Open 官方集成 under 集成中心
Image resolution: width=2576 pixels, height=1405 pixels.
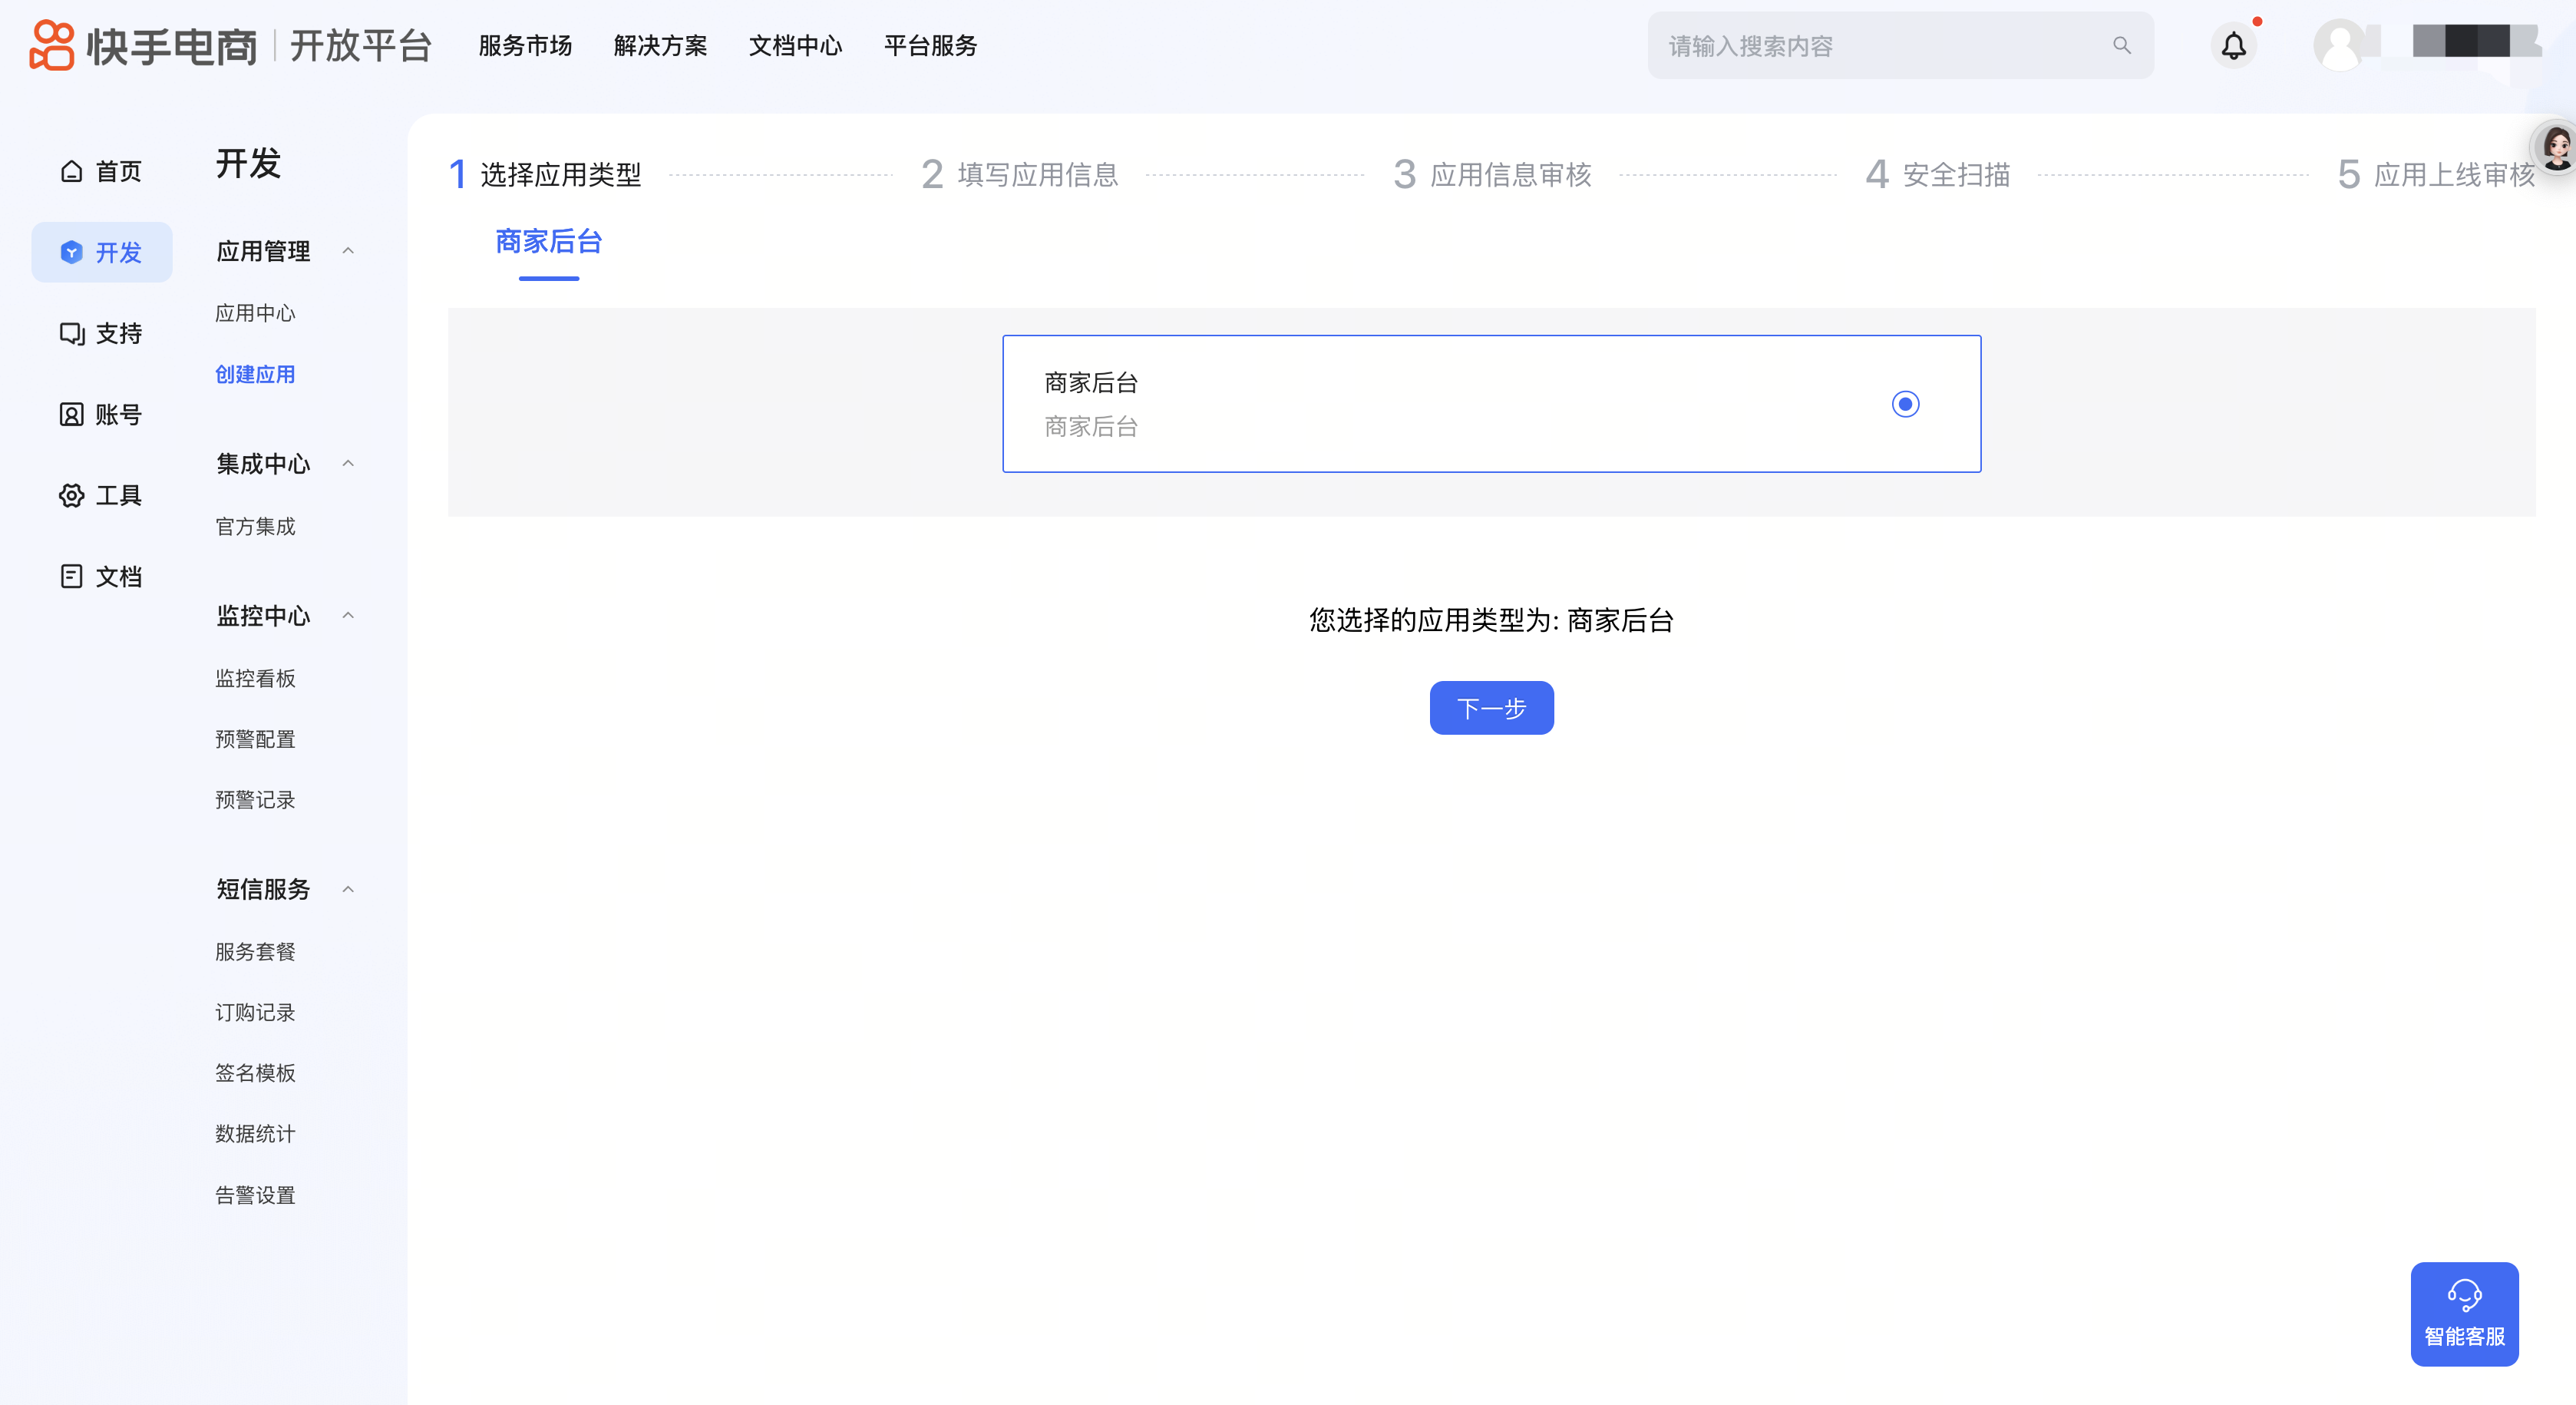pyautogui.click(x=255, y=527)
